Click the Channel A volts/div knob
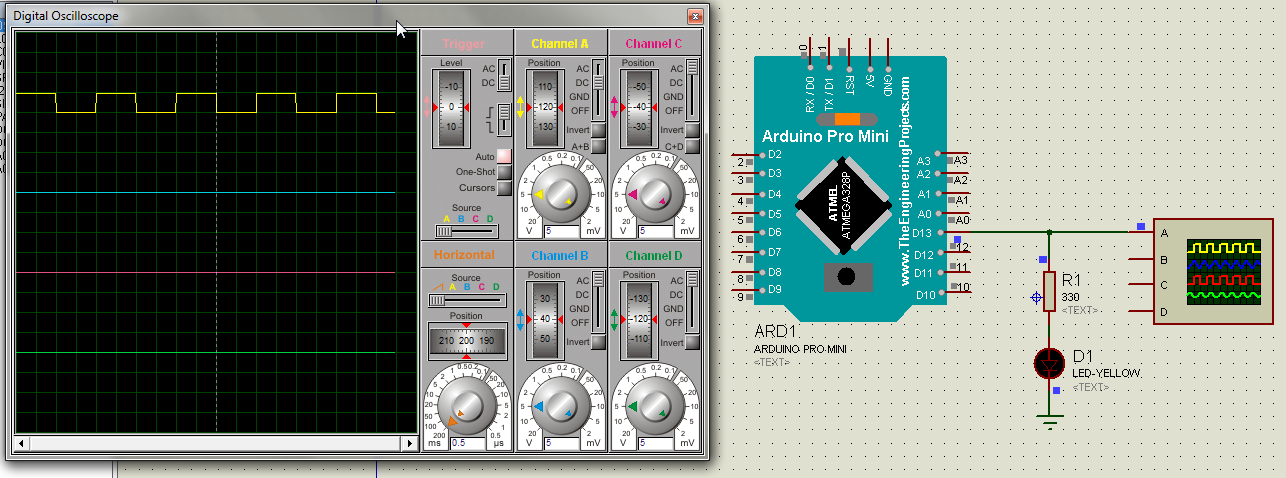Image resolution: width=1286 pixels, height=478 pixels. [x=560, y=193]
